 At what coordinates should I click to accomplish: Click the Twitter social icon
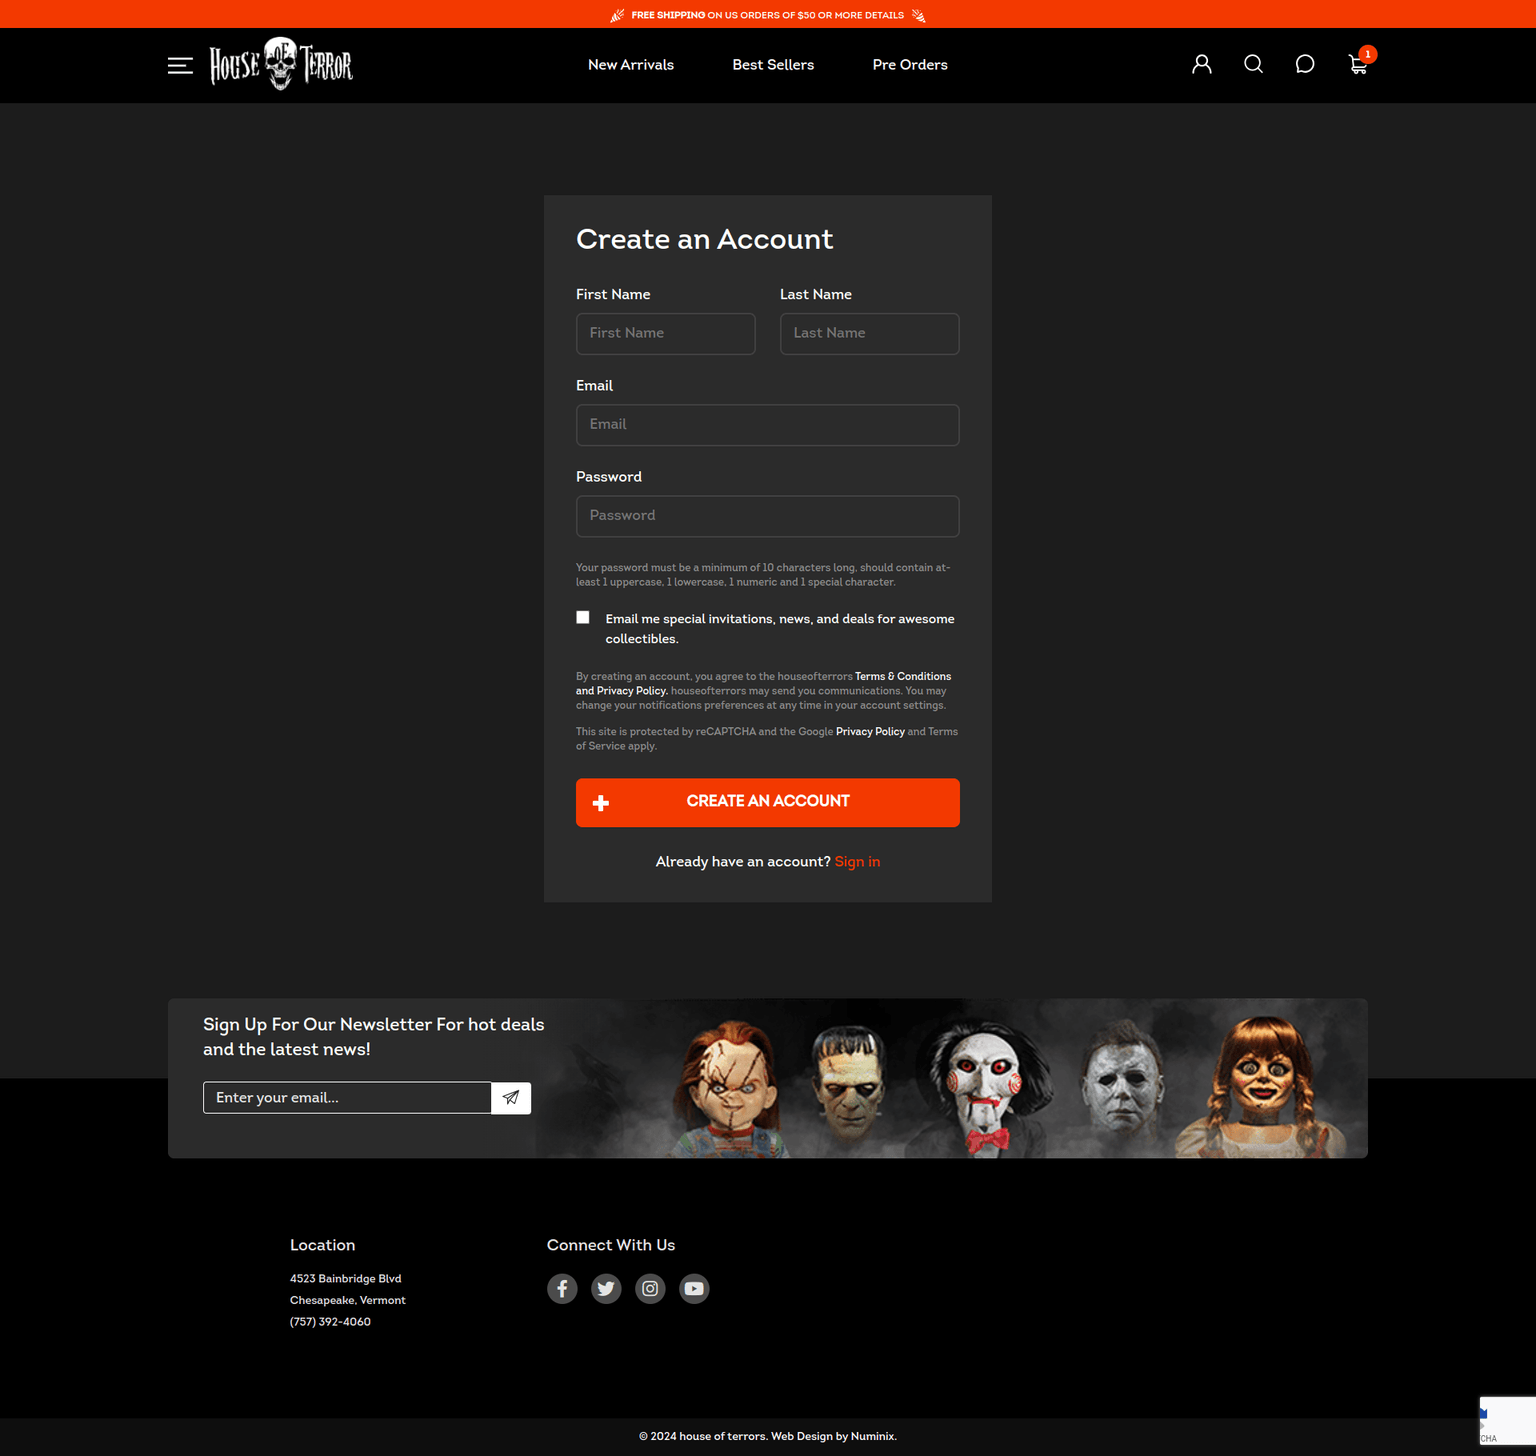click(x=606, y=1288)
